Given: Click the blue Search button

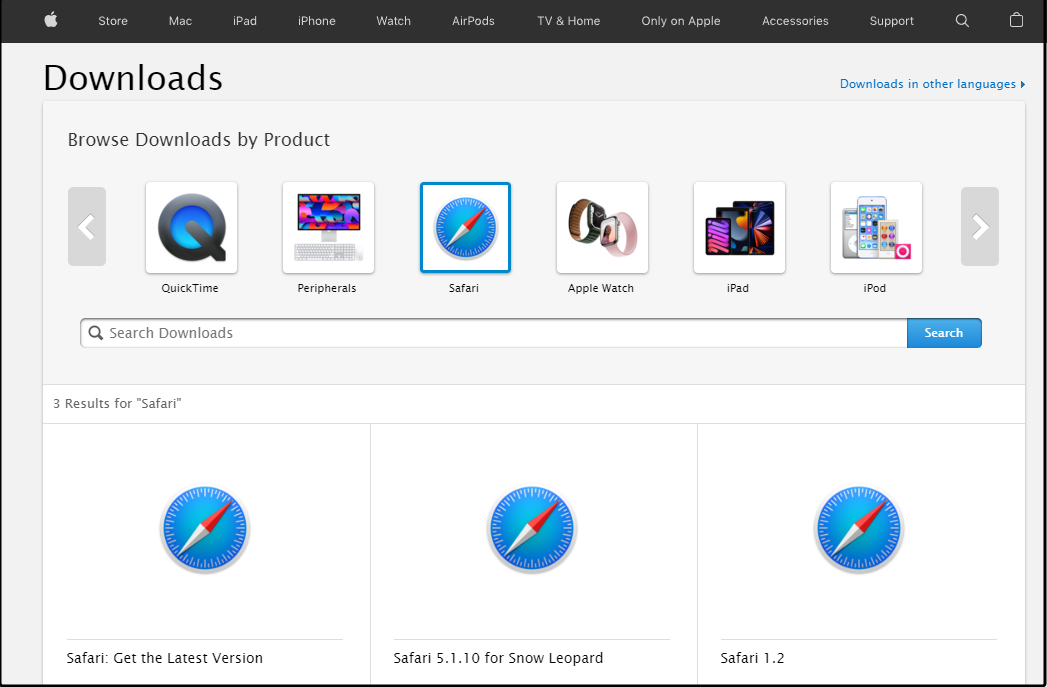Looking at the screenshot, I should [x=944, y=333].
